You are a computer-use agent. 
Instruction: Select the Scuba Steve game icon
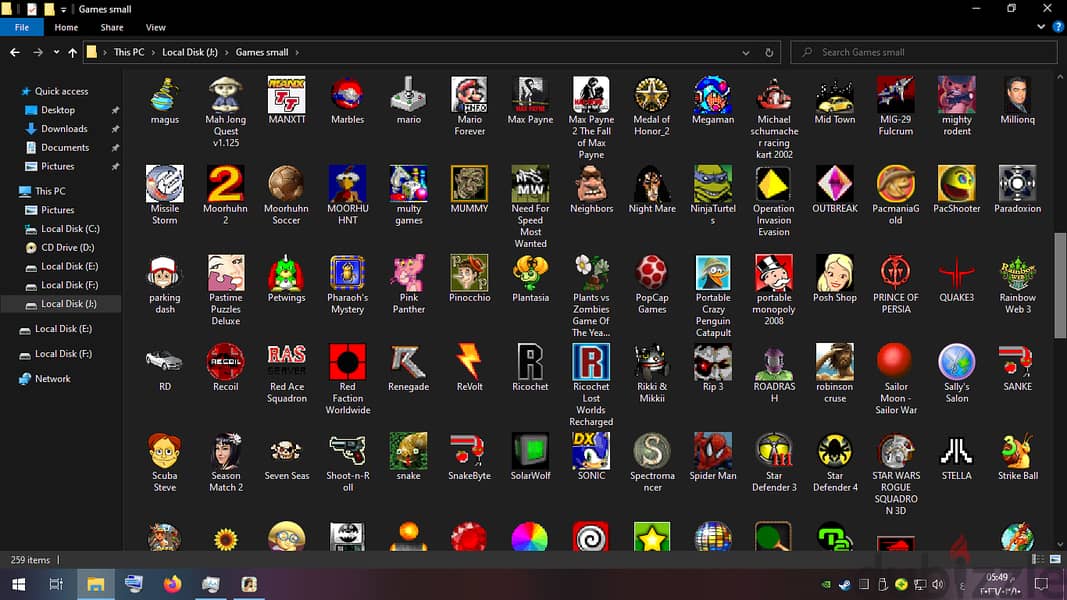tap(165, 451)
